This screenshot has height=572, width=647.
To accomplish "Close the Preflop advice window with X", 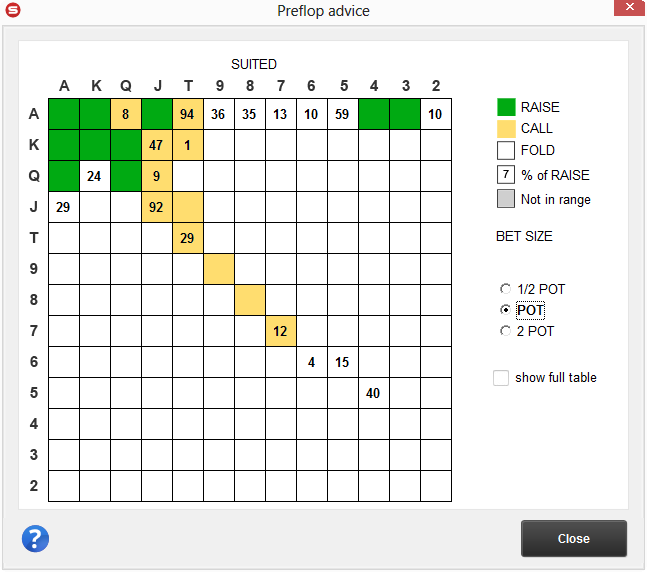I will point(623,11).
